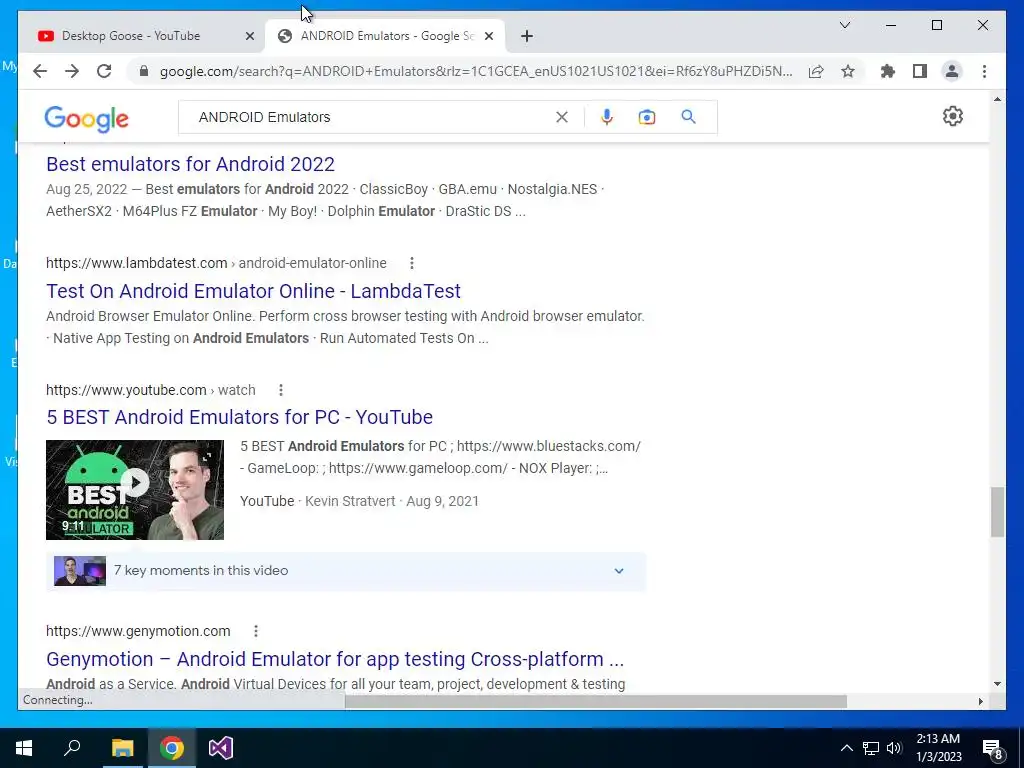This screenshot has width=1024, height=768.
Task: Bookmark this page with the star icon
Action: [x=848, y=71]
